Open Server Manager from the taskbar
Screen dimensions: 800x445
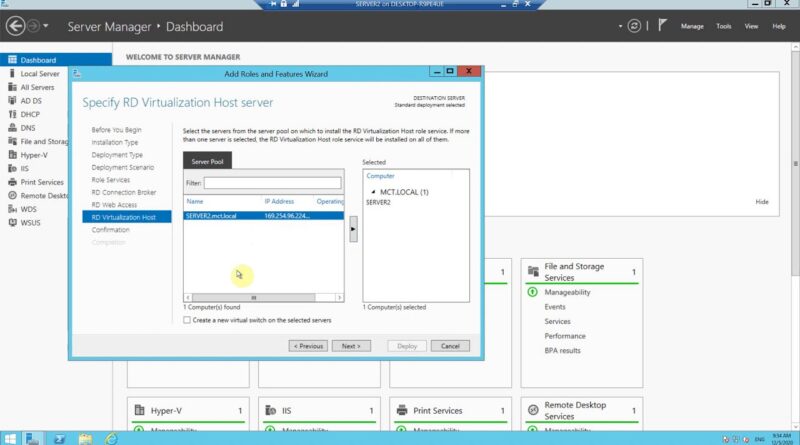32,438
